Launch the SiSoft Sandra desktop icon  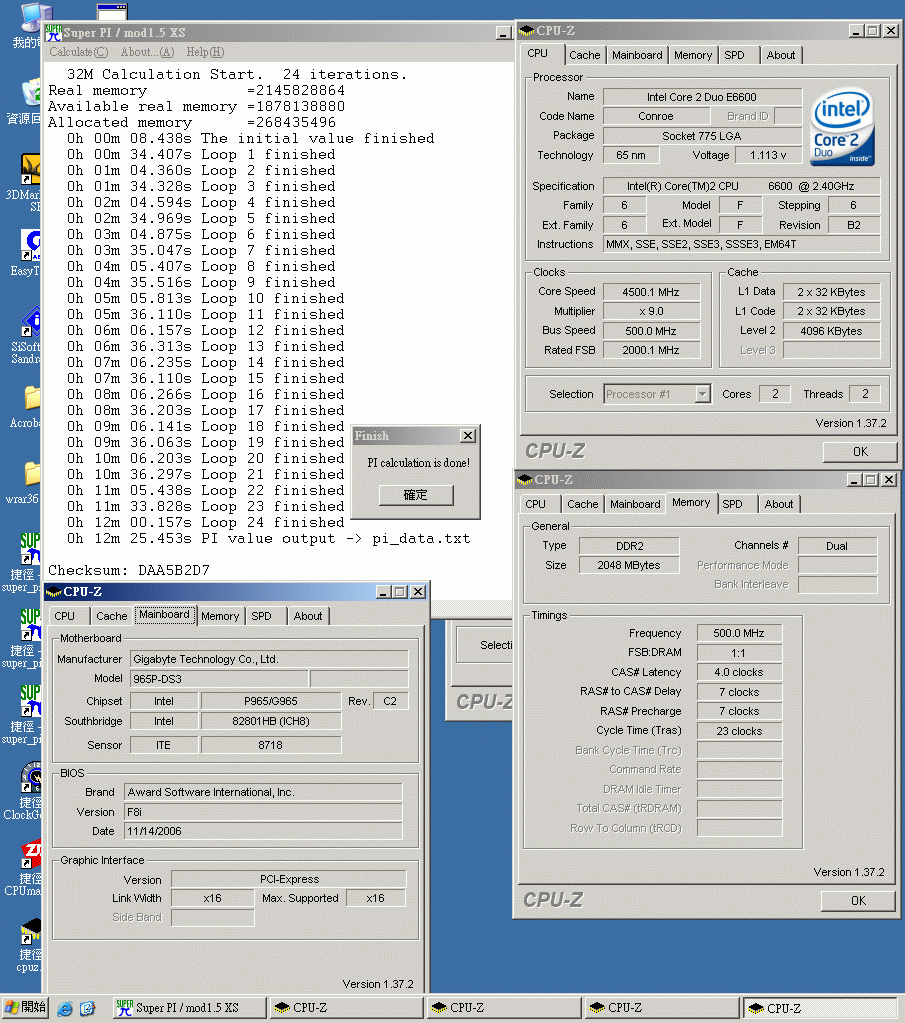[x=30, y=322]
